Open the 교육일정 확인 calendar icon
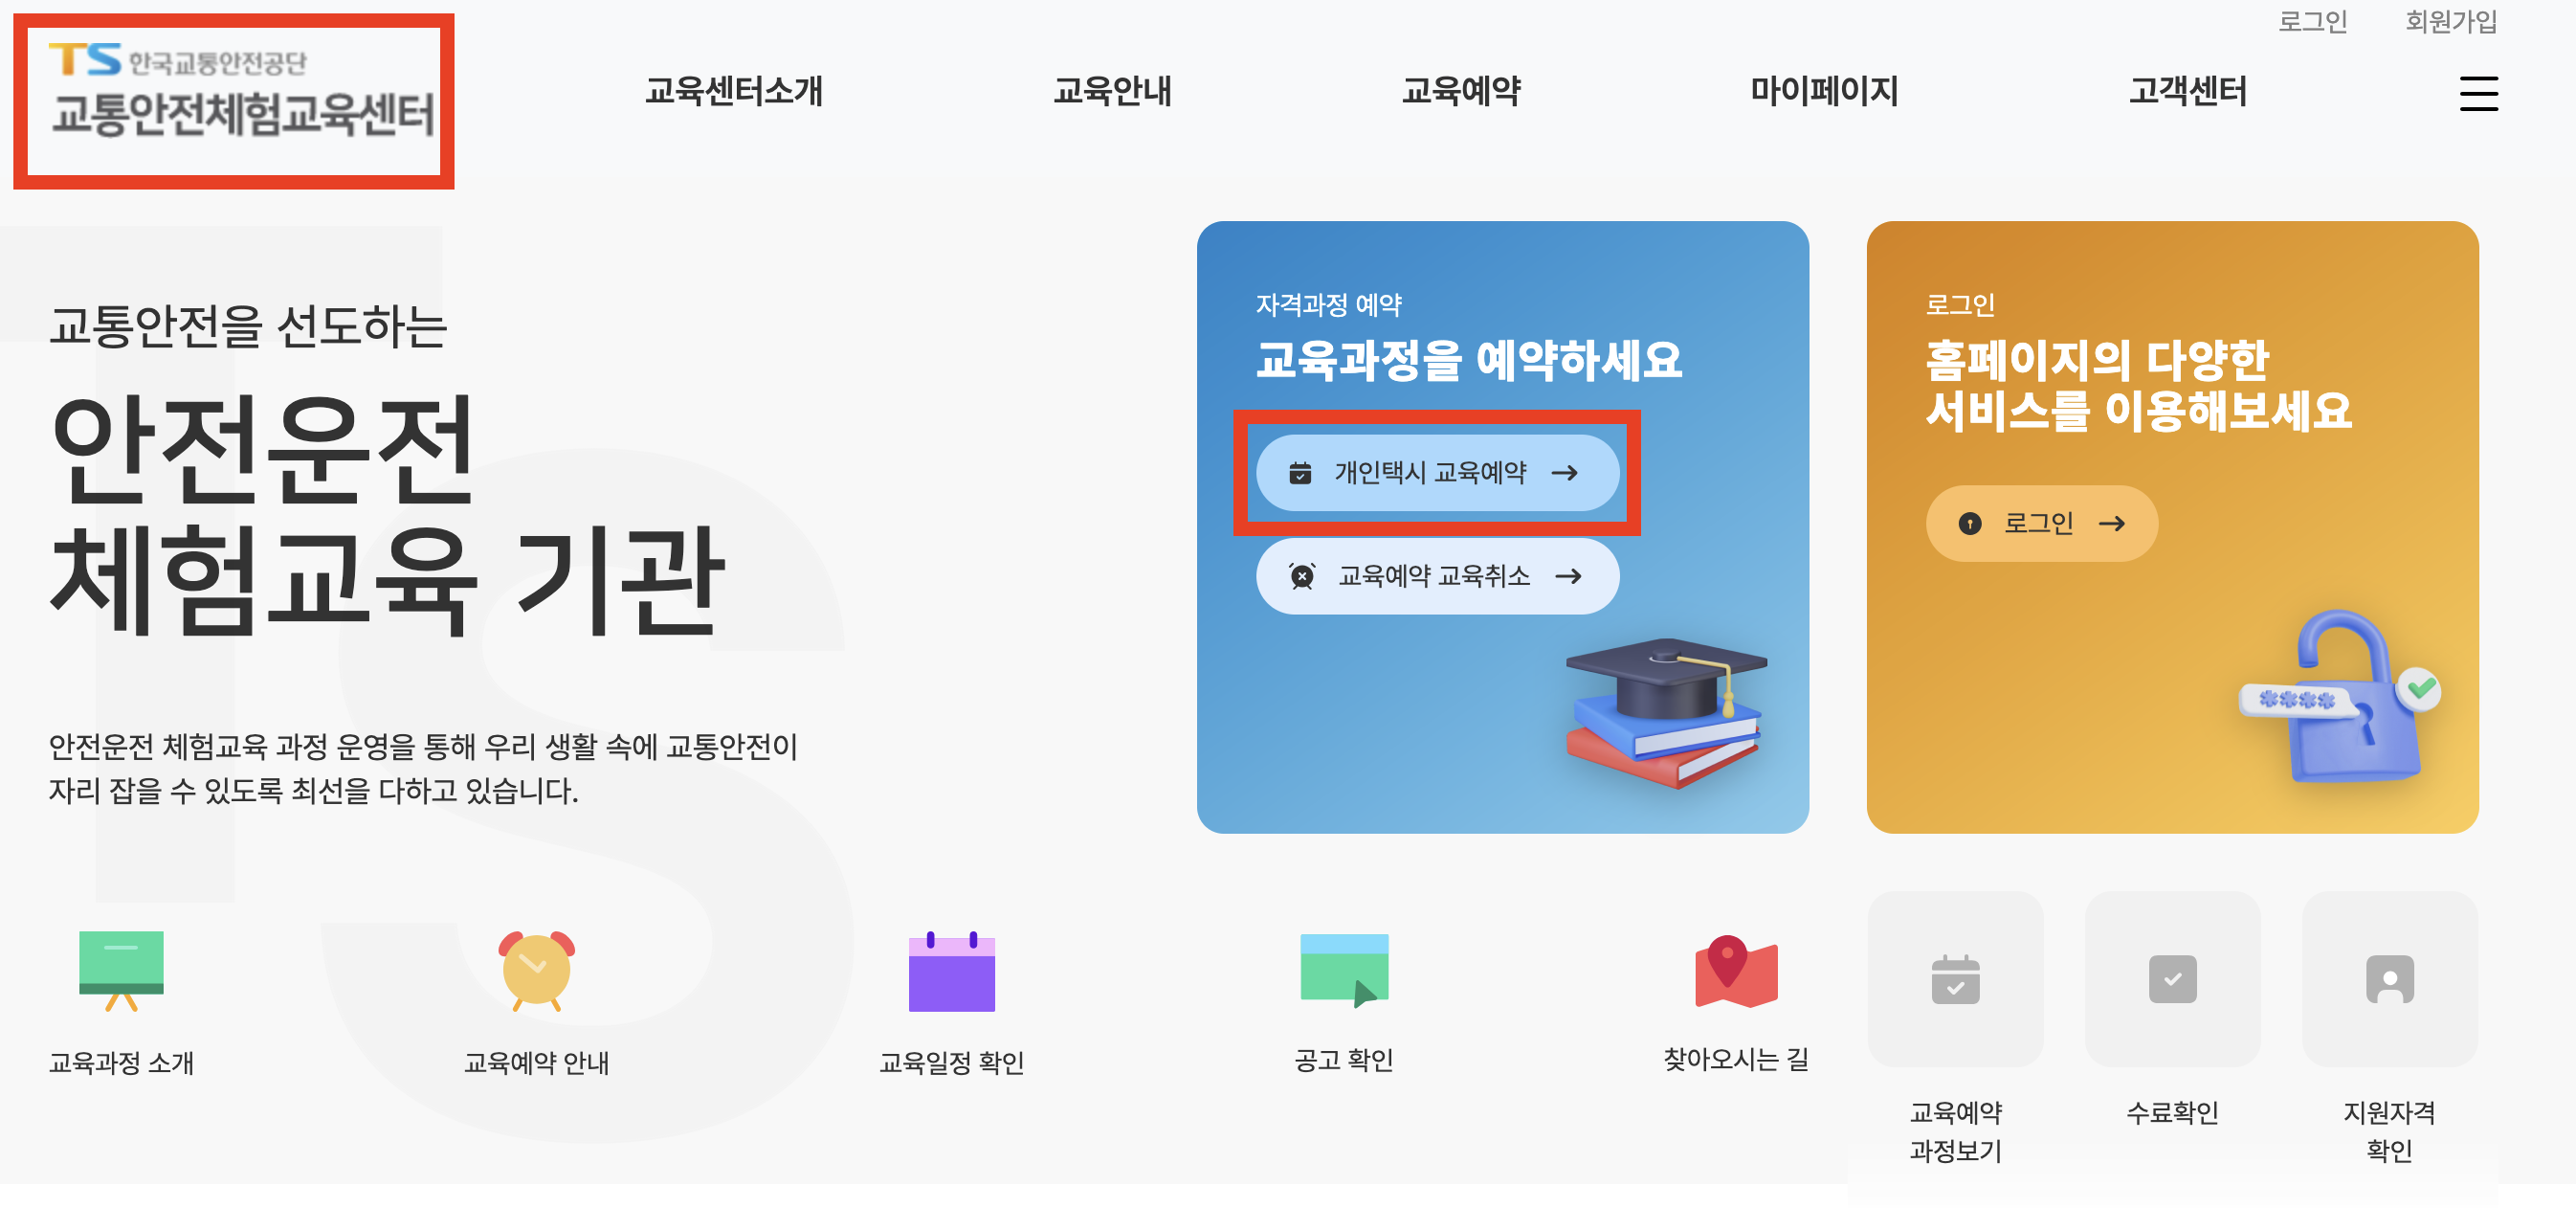This screenshot has width=2576, height=1208. pyautogui.click(x=951, y=970)
